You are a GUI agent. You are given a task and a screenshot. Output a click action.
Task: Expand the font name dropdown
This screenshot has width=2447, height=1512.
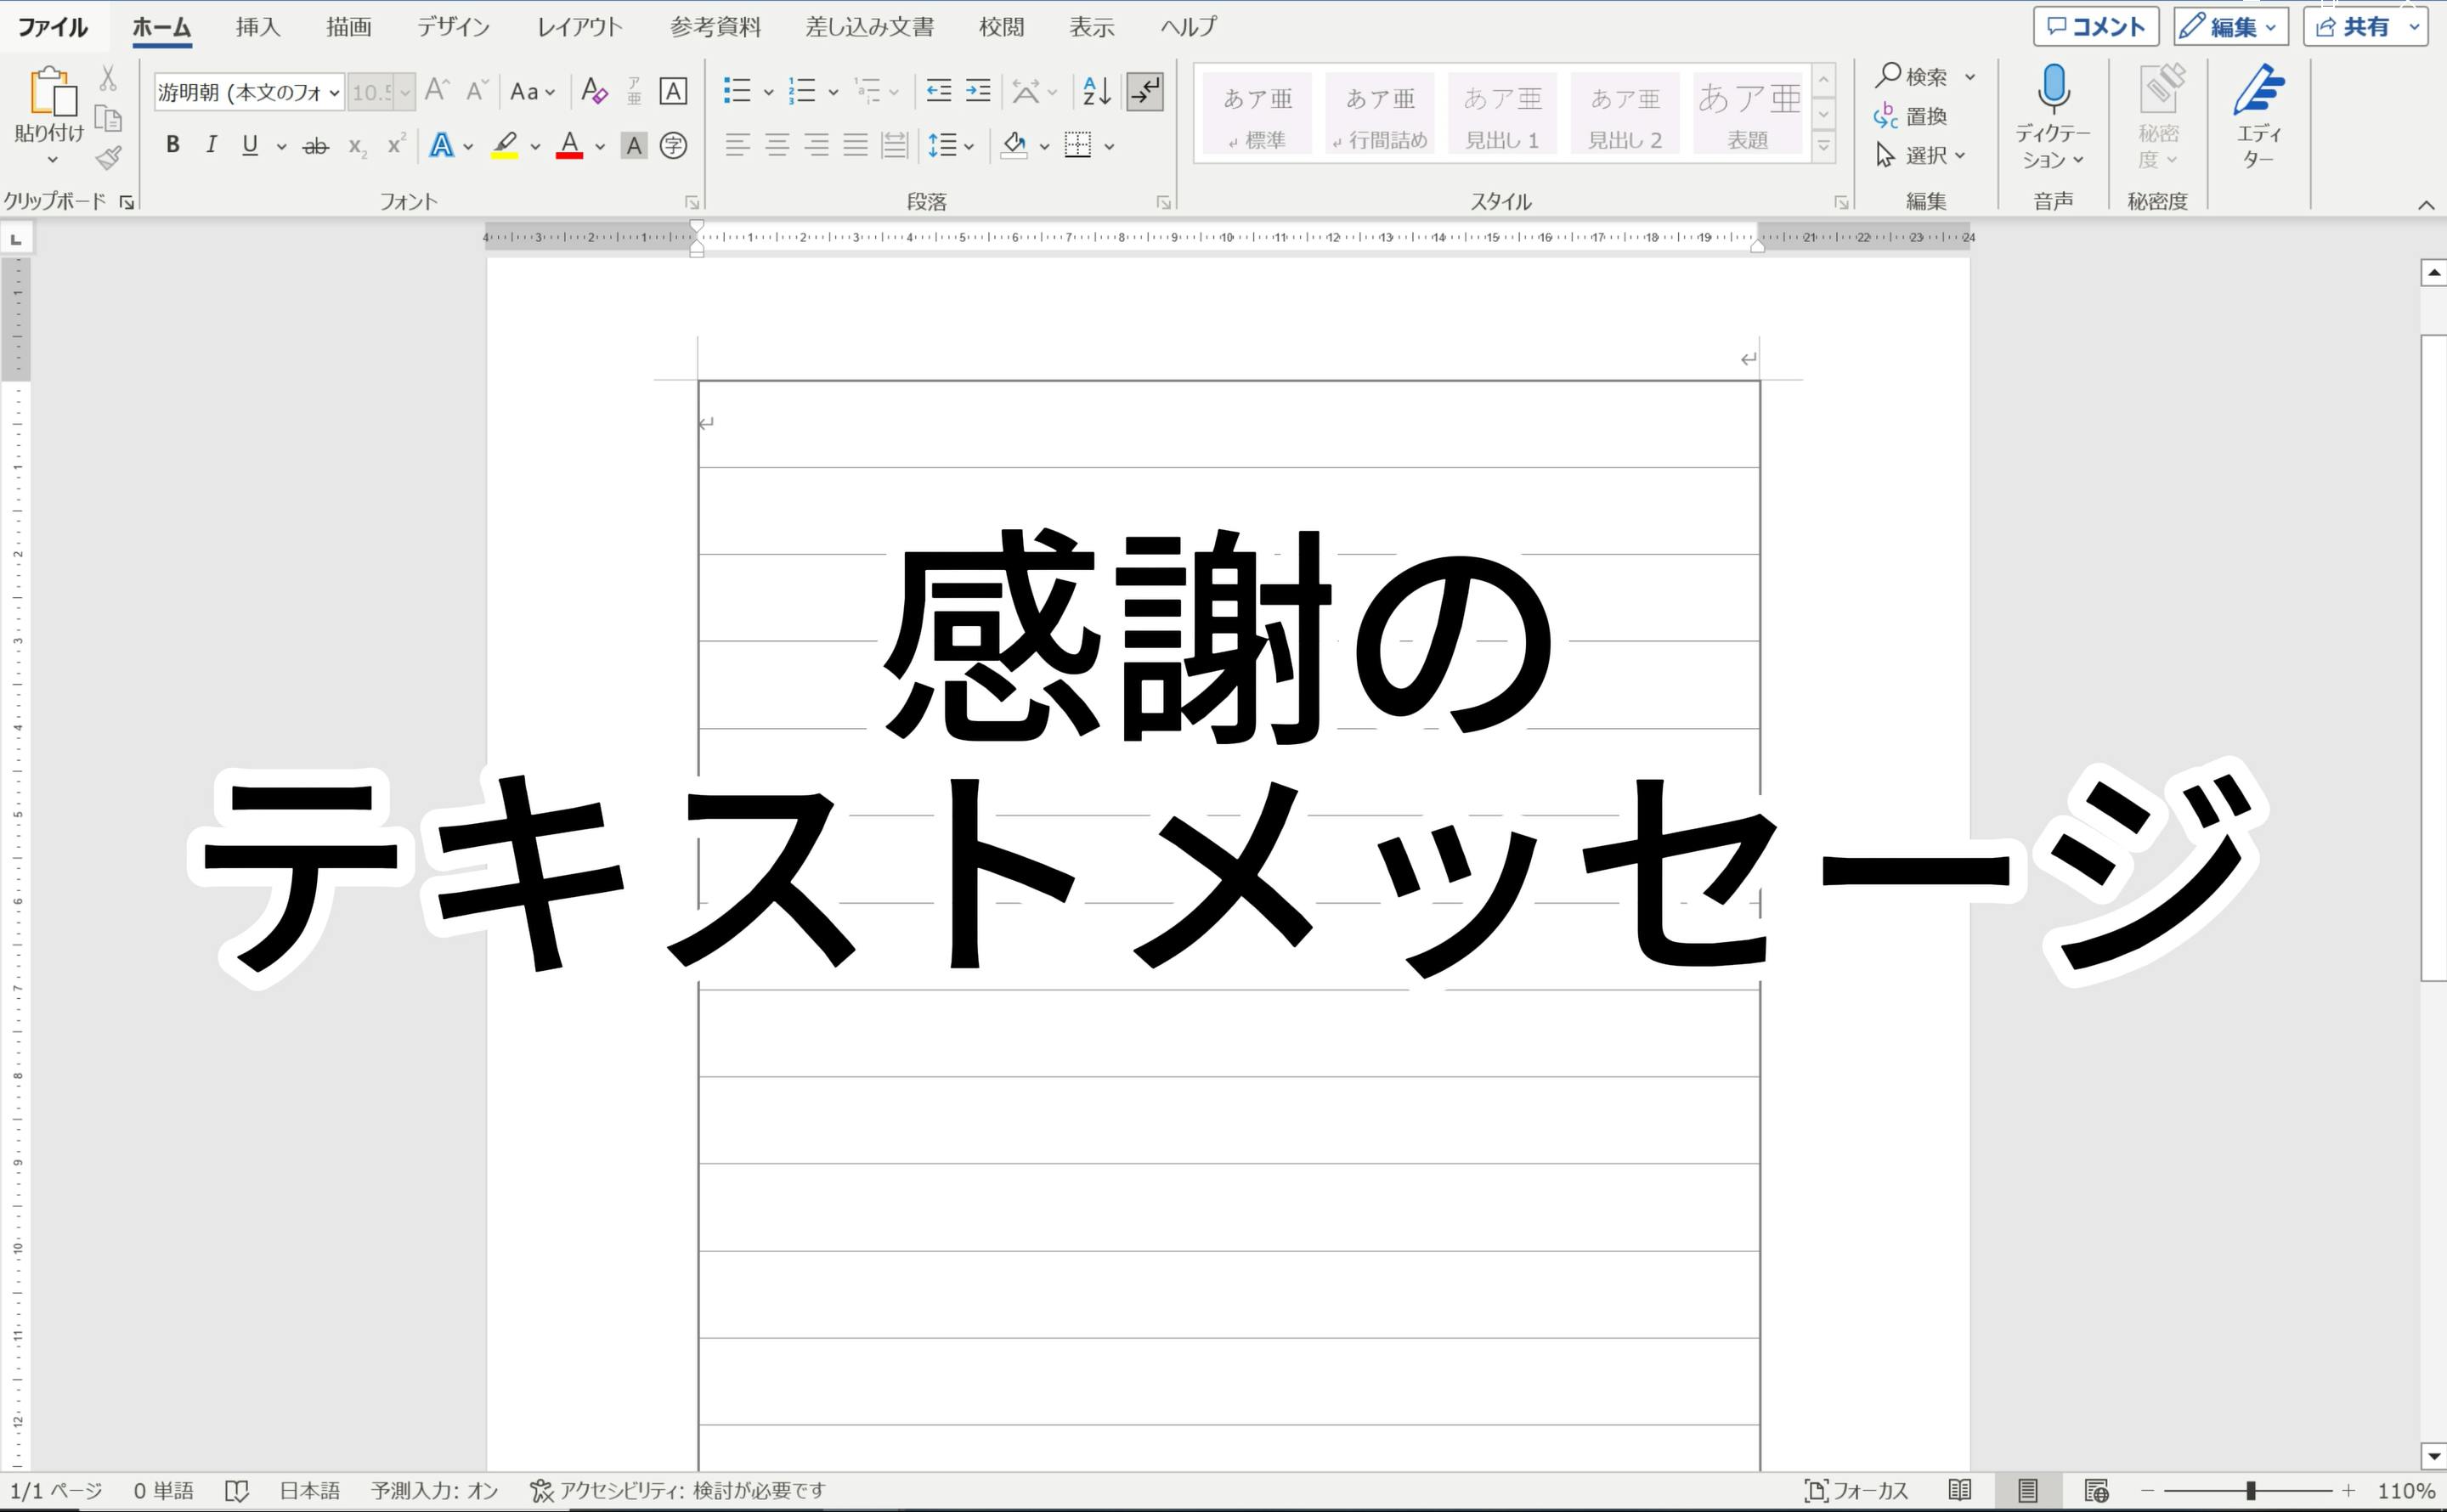(334, 93)
